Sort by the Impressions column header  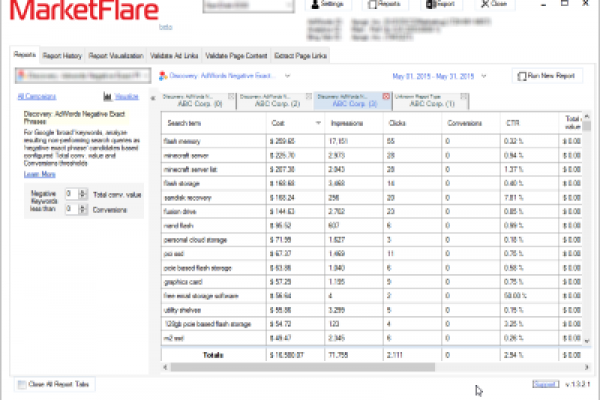pyautogui.click(x=354, y=123)
